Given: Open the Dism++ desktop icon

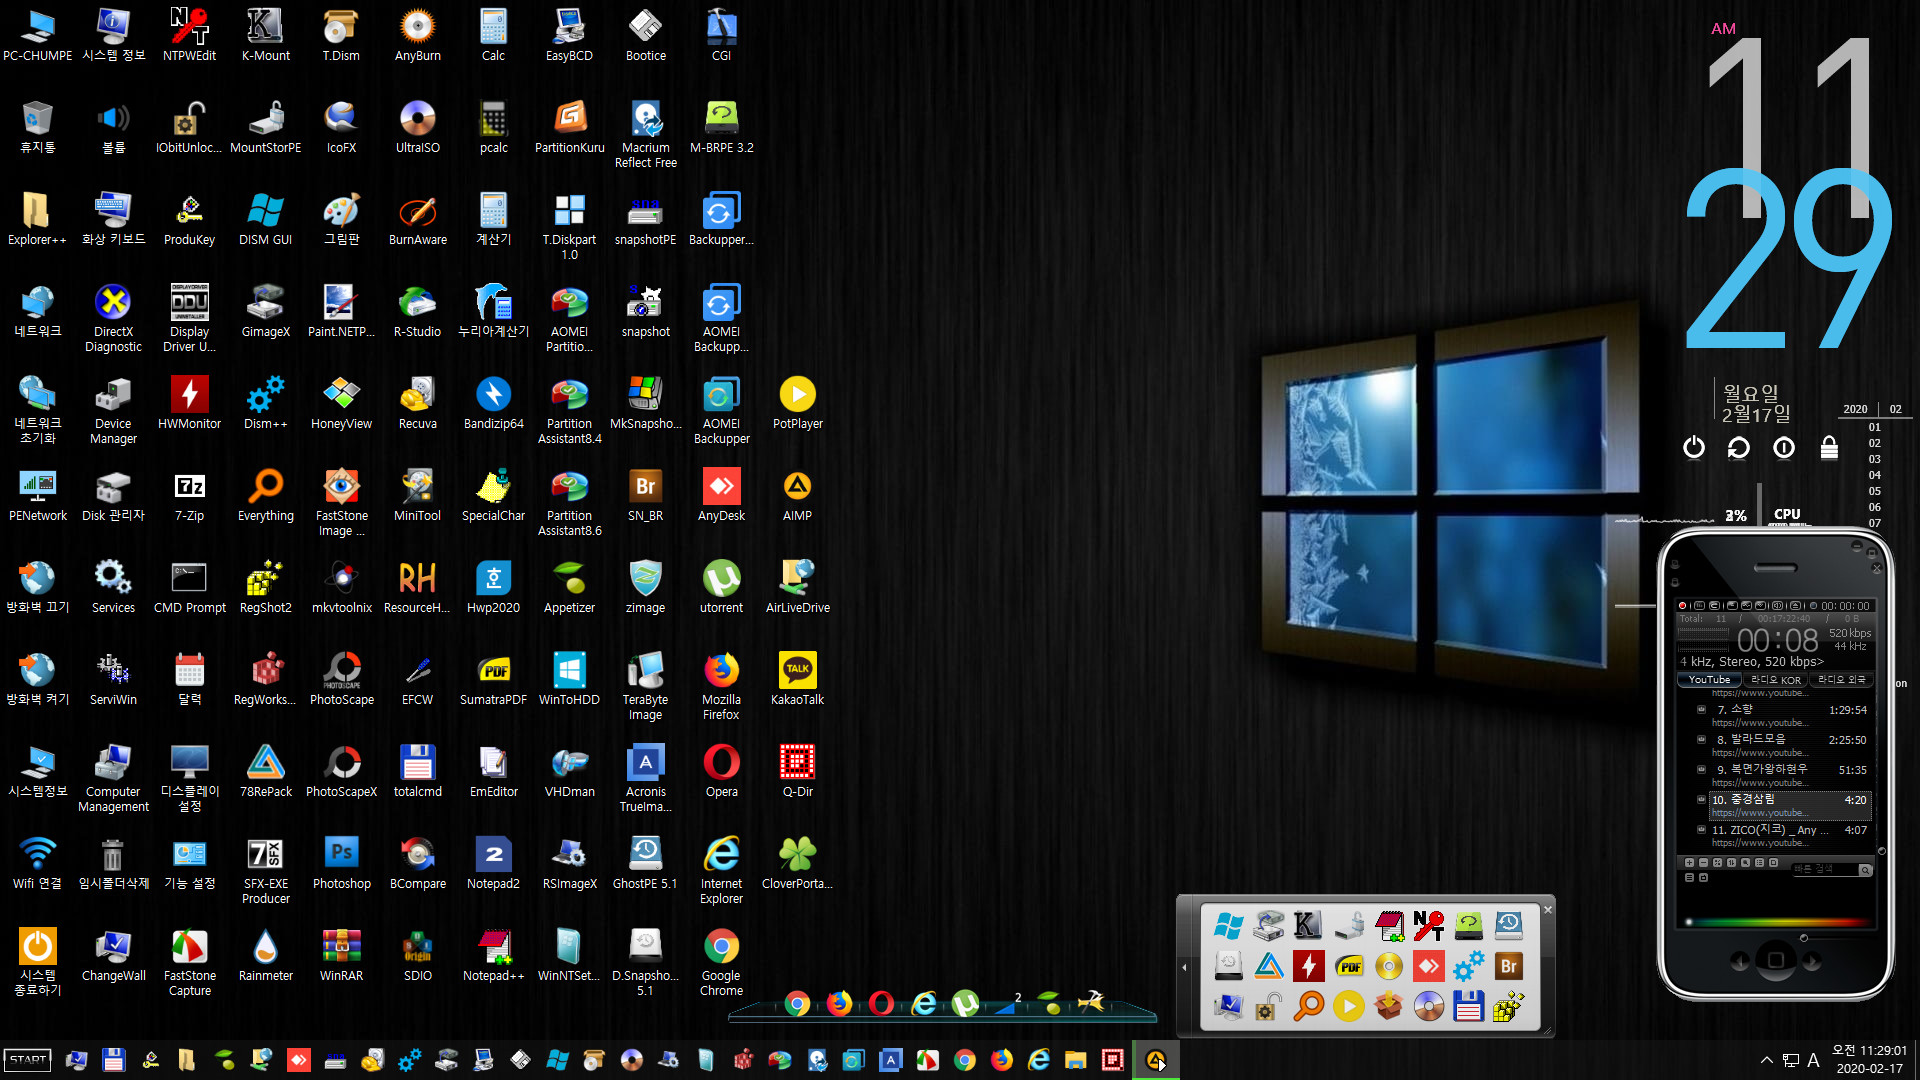Looking at the screenshot, I should coord(265,403).
